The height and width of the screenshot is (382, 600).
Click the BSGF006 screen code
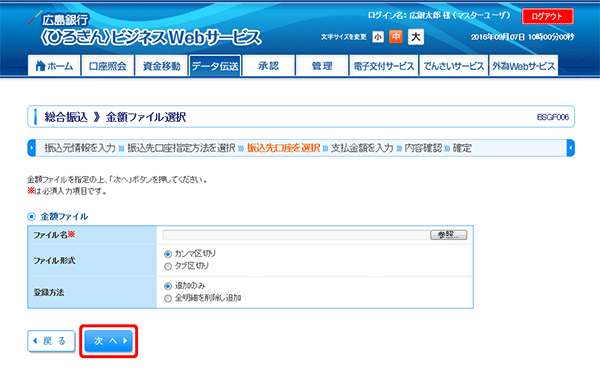click(553, 117)
